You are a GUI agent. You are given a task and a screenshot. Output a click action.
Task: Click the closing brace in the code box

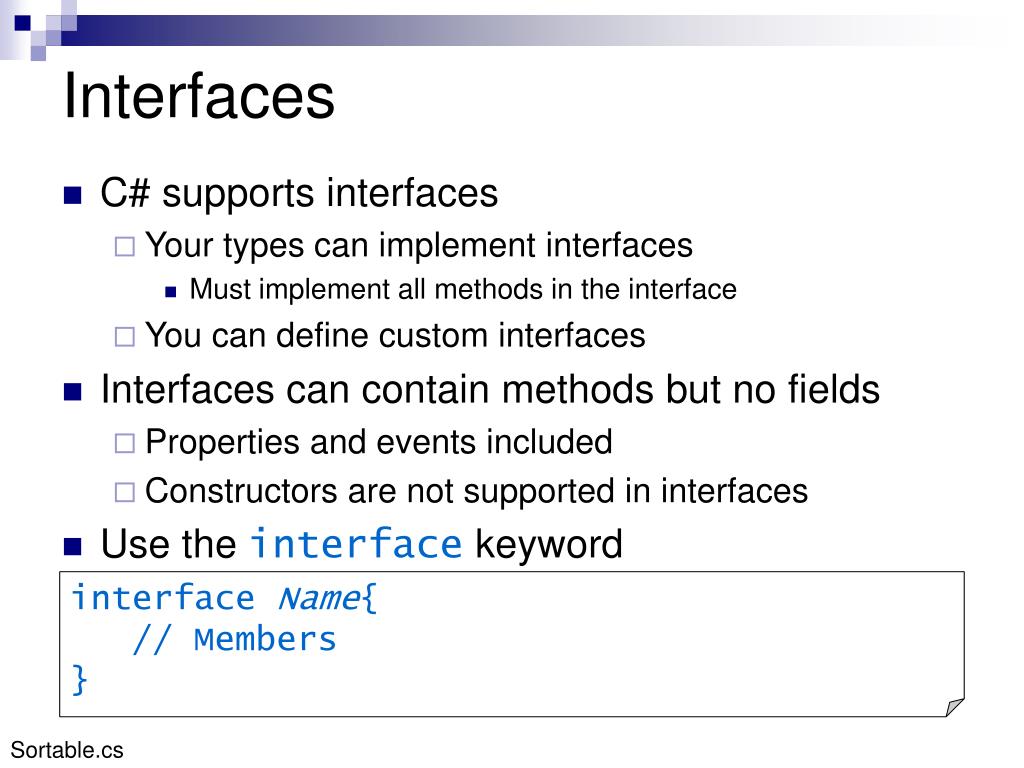click(x=79, y=680)
